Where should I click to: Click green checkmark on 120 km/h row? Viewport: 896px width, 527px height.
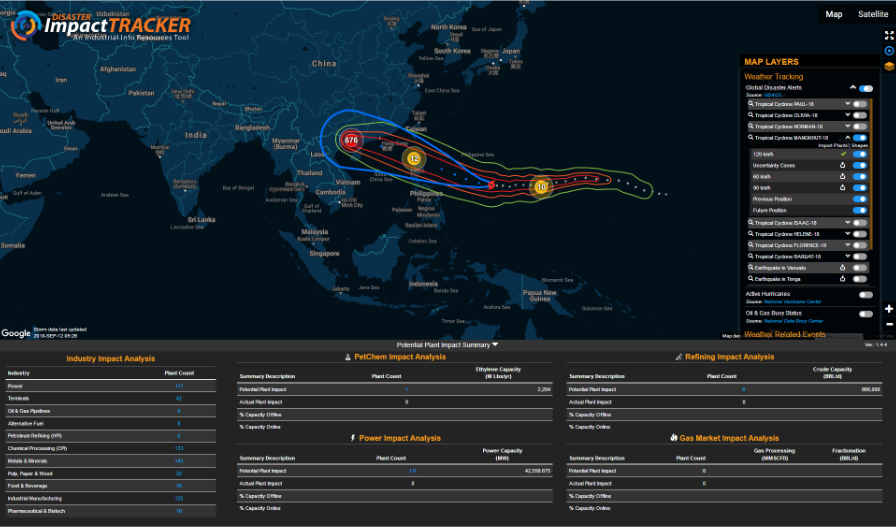tap(843, 154)
